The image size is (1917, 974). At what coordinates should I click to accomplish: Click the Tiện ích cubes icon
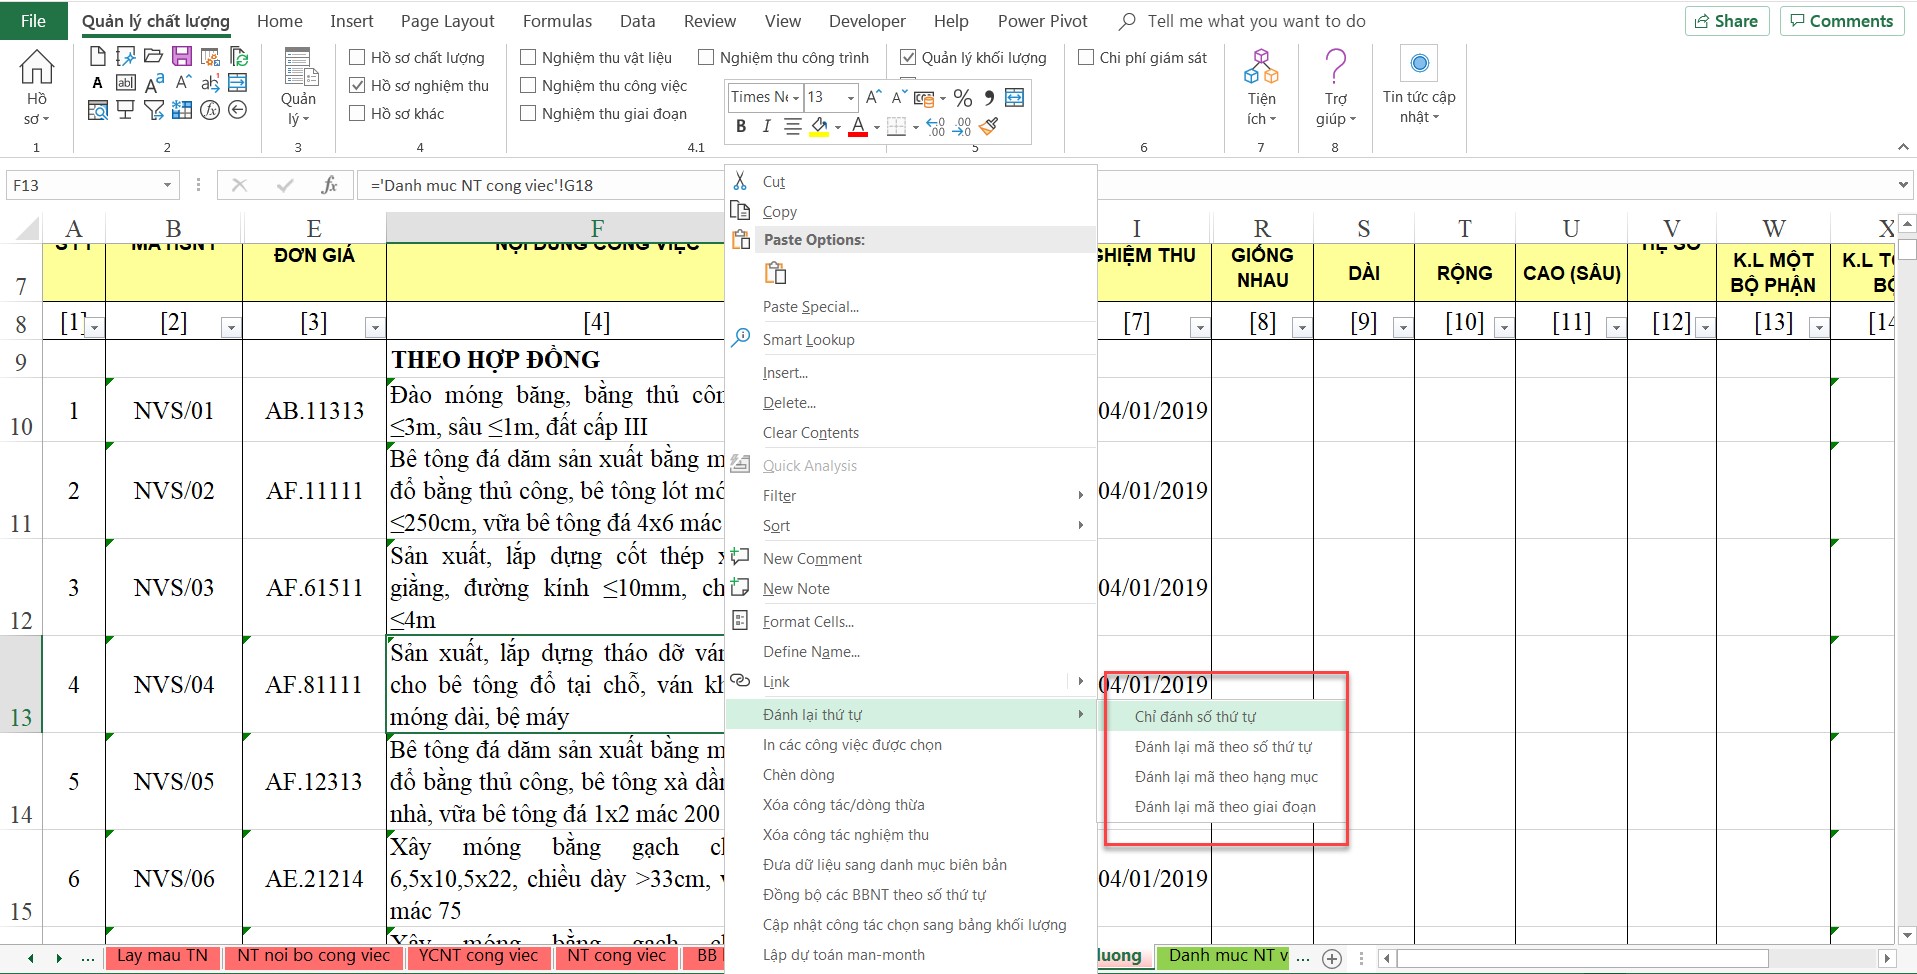[1261, 68]
